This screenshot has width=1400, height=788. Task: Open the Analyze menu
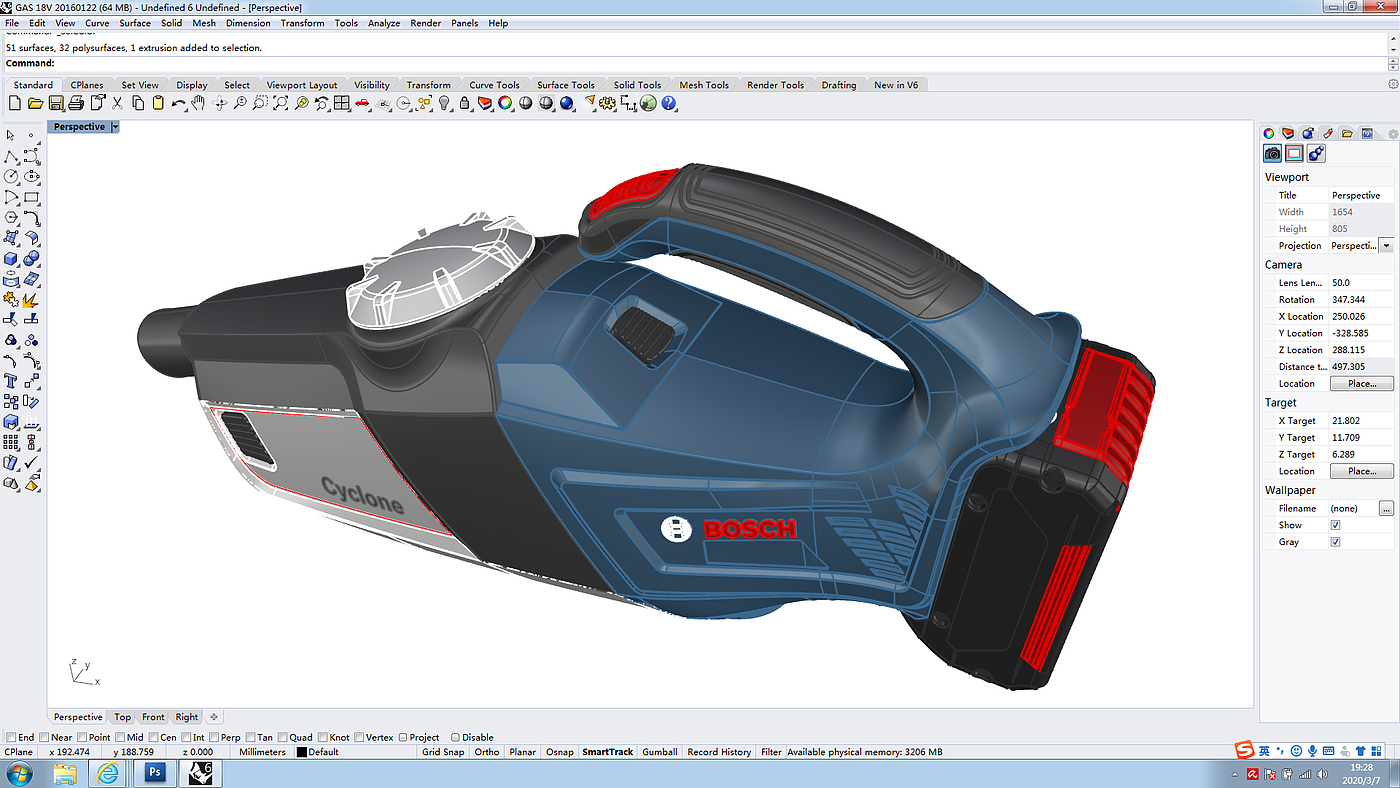pos(383,23)
